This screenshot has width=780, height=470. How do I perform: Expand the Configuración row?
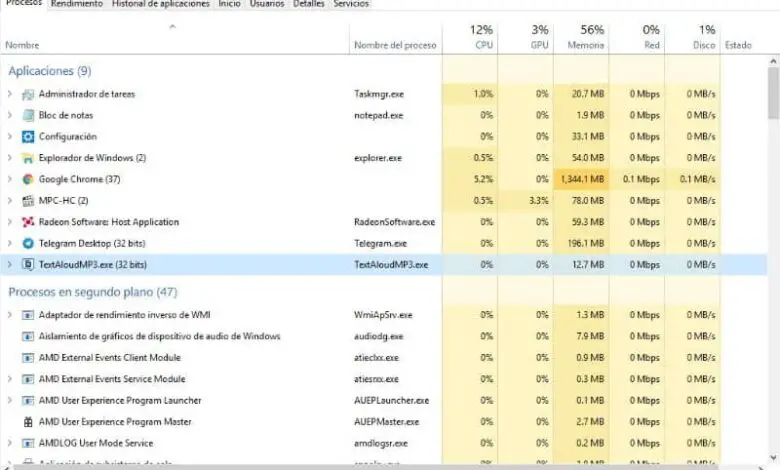click(9, 137)
